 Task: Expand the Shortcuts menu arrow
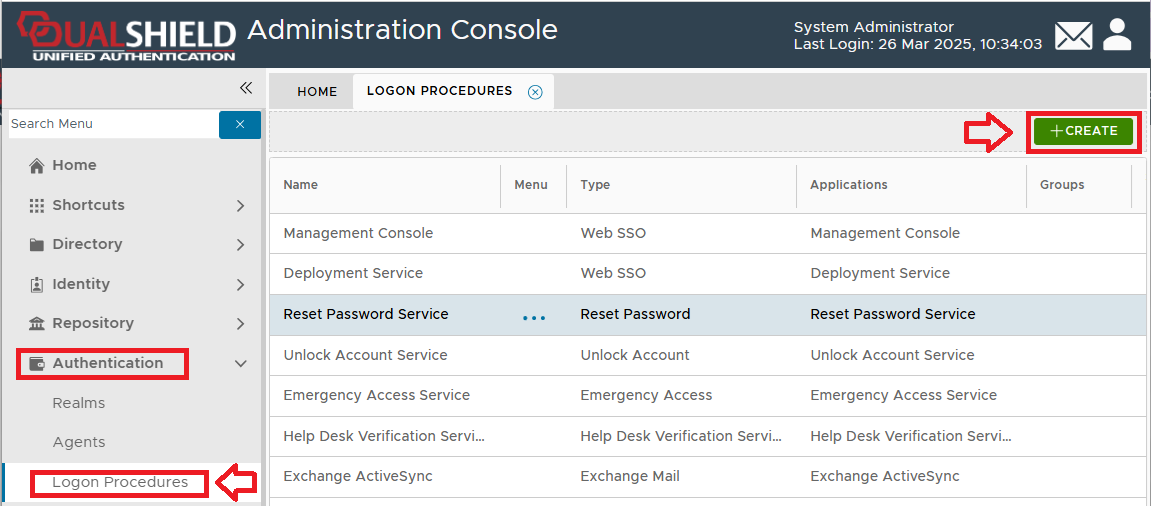point(240,206)
